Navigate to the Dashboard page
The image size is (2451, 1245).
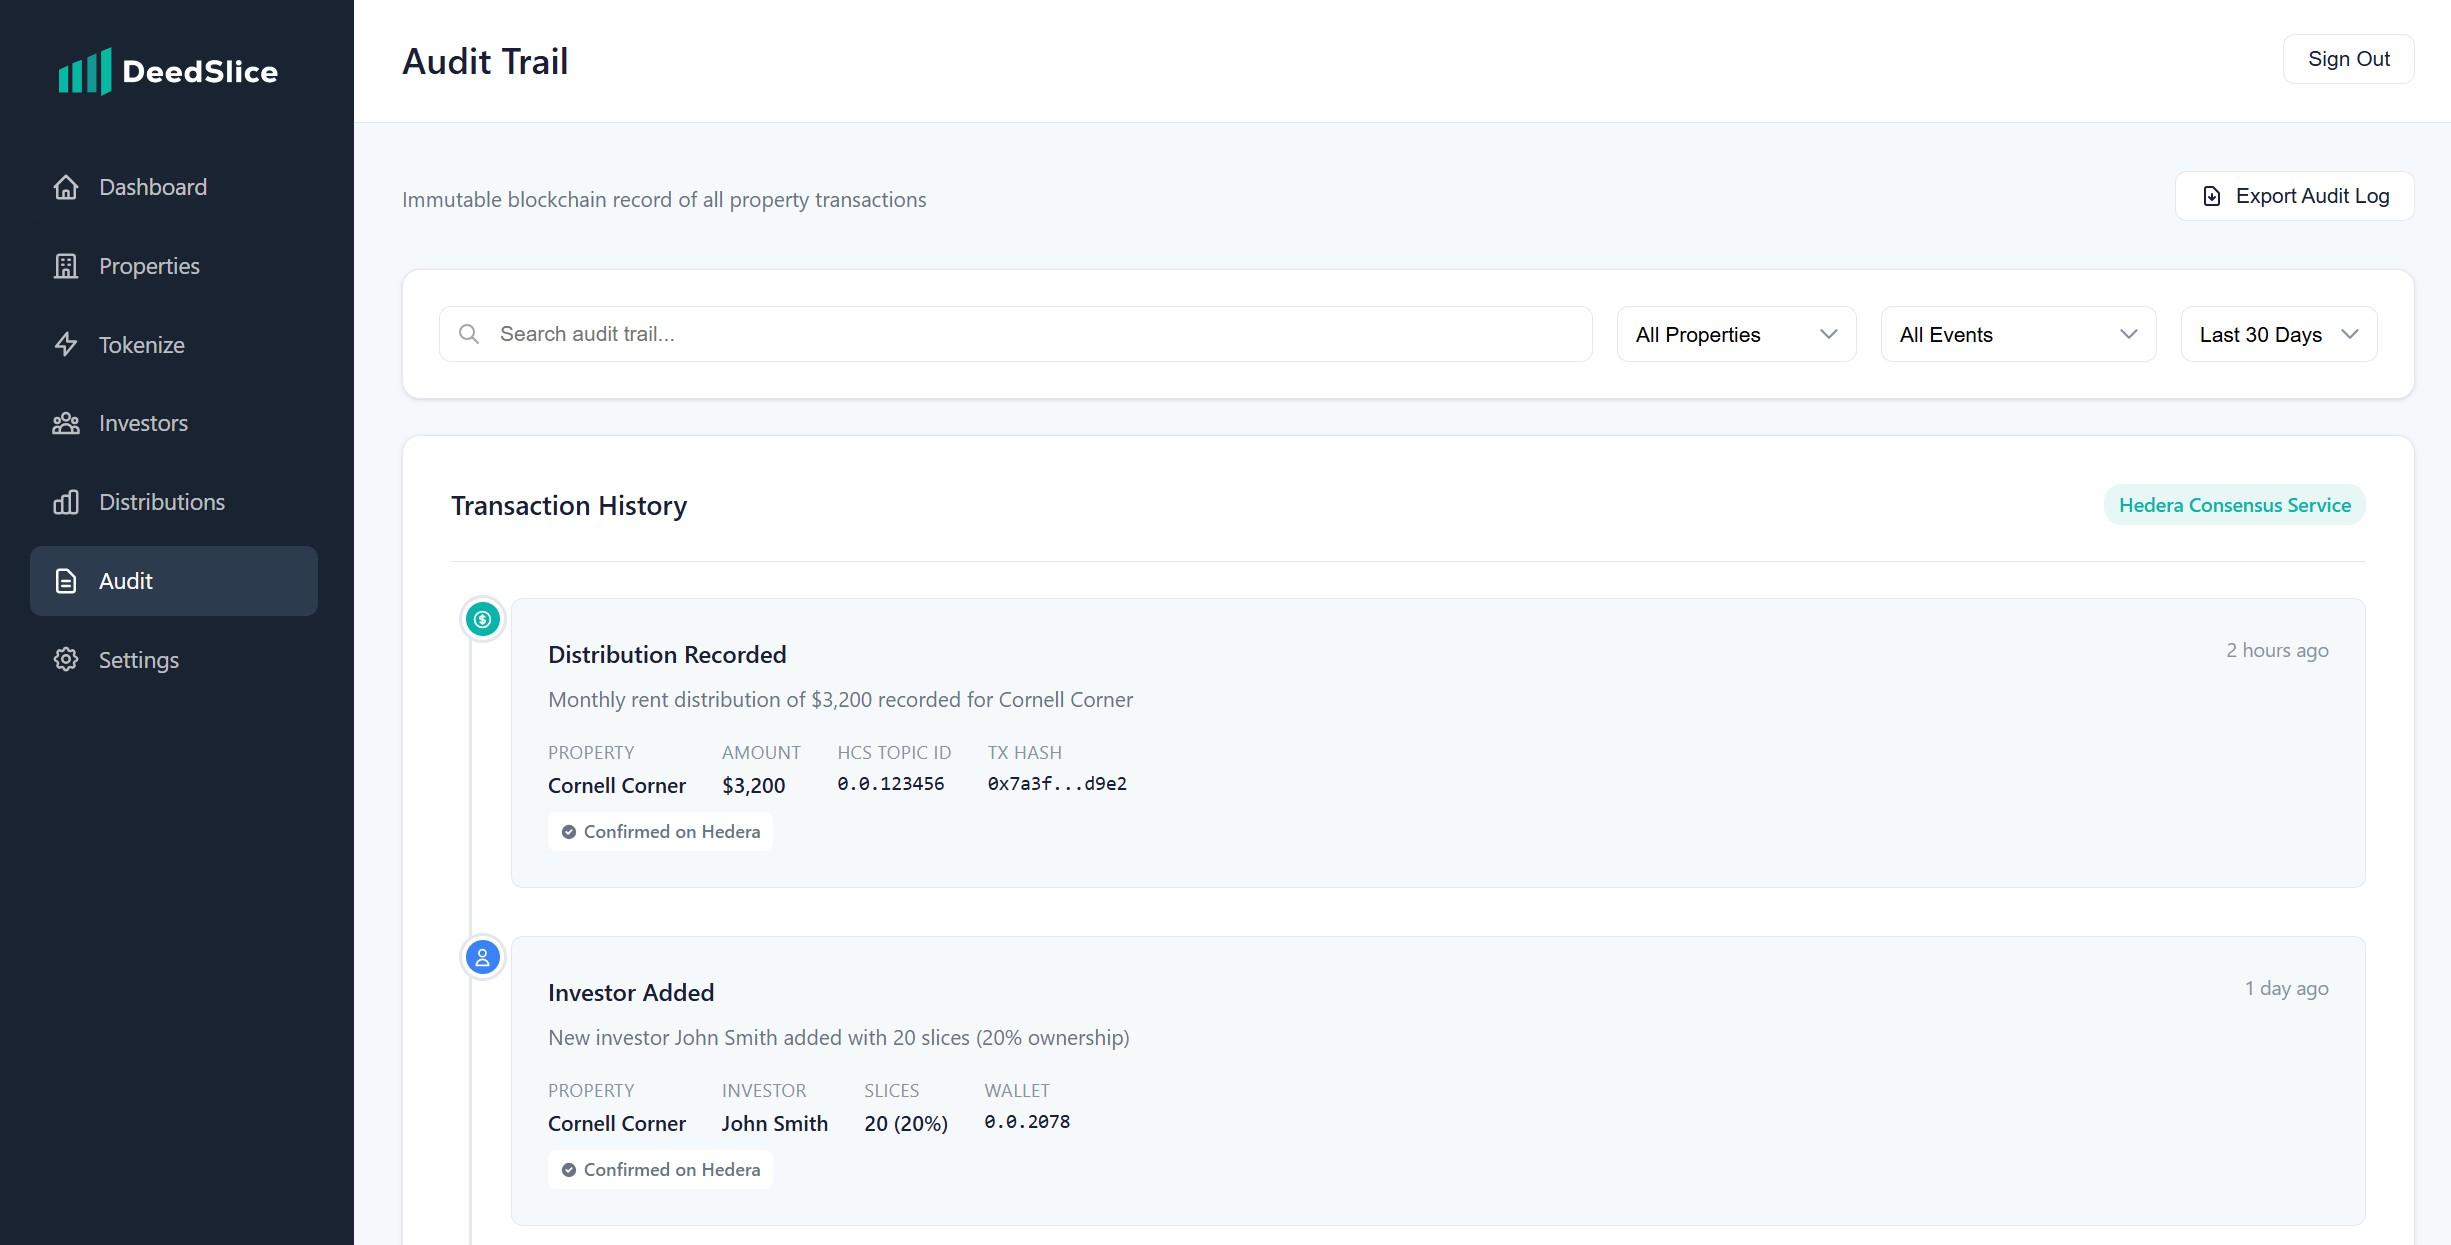tap(152, 186)
